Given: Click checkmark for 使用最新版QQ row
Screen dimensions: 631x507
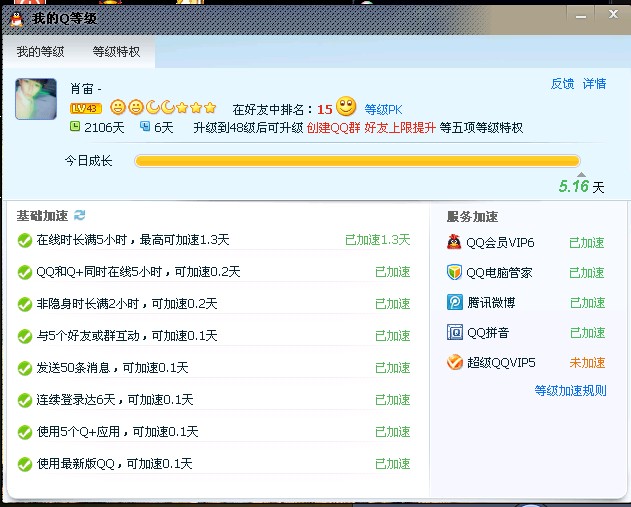Looking at the screenshot, I should click(25, 464).
